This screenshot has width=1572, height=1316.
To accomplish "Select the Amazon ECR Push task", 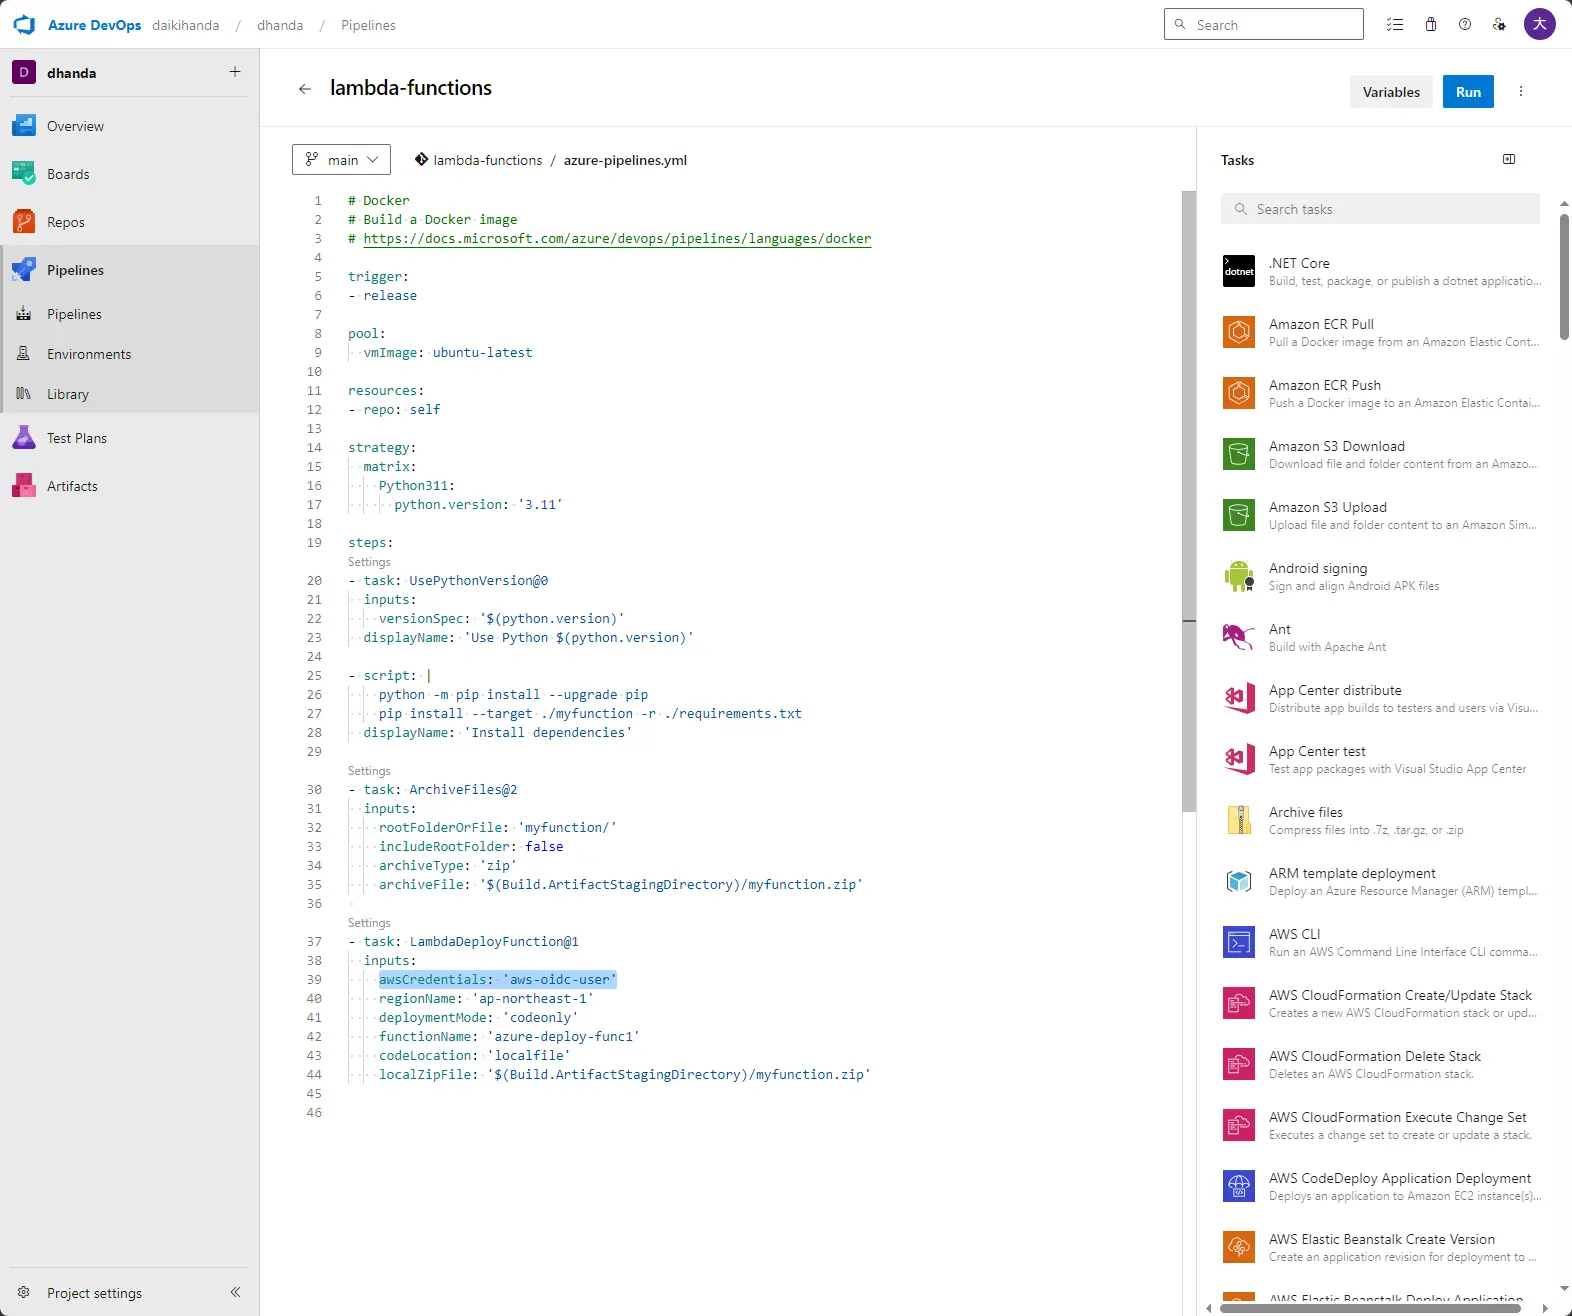I will (1380, 393).
